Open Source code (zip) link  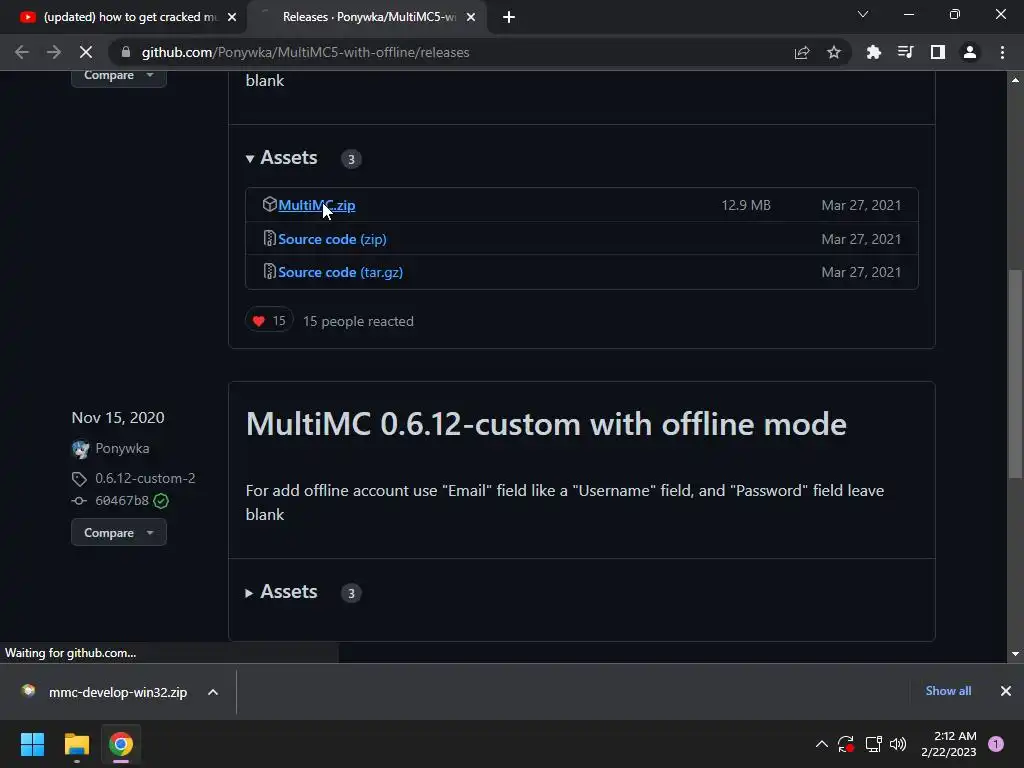332,239
